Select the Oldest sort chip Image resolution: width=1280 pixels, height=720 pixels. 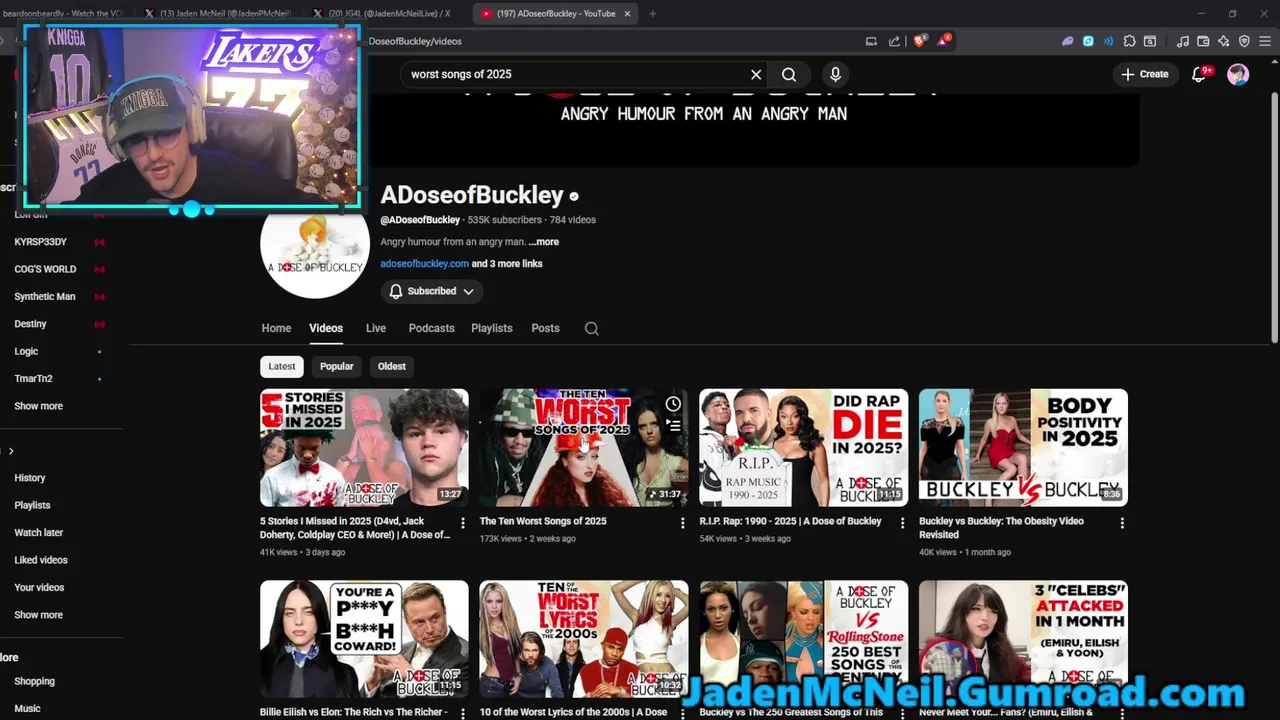(x=392, y=366)
